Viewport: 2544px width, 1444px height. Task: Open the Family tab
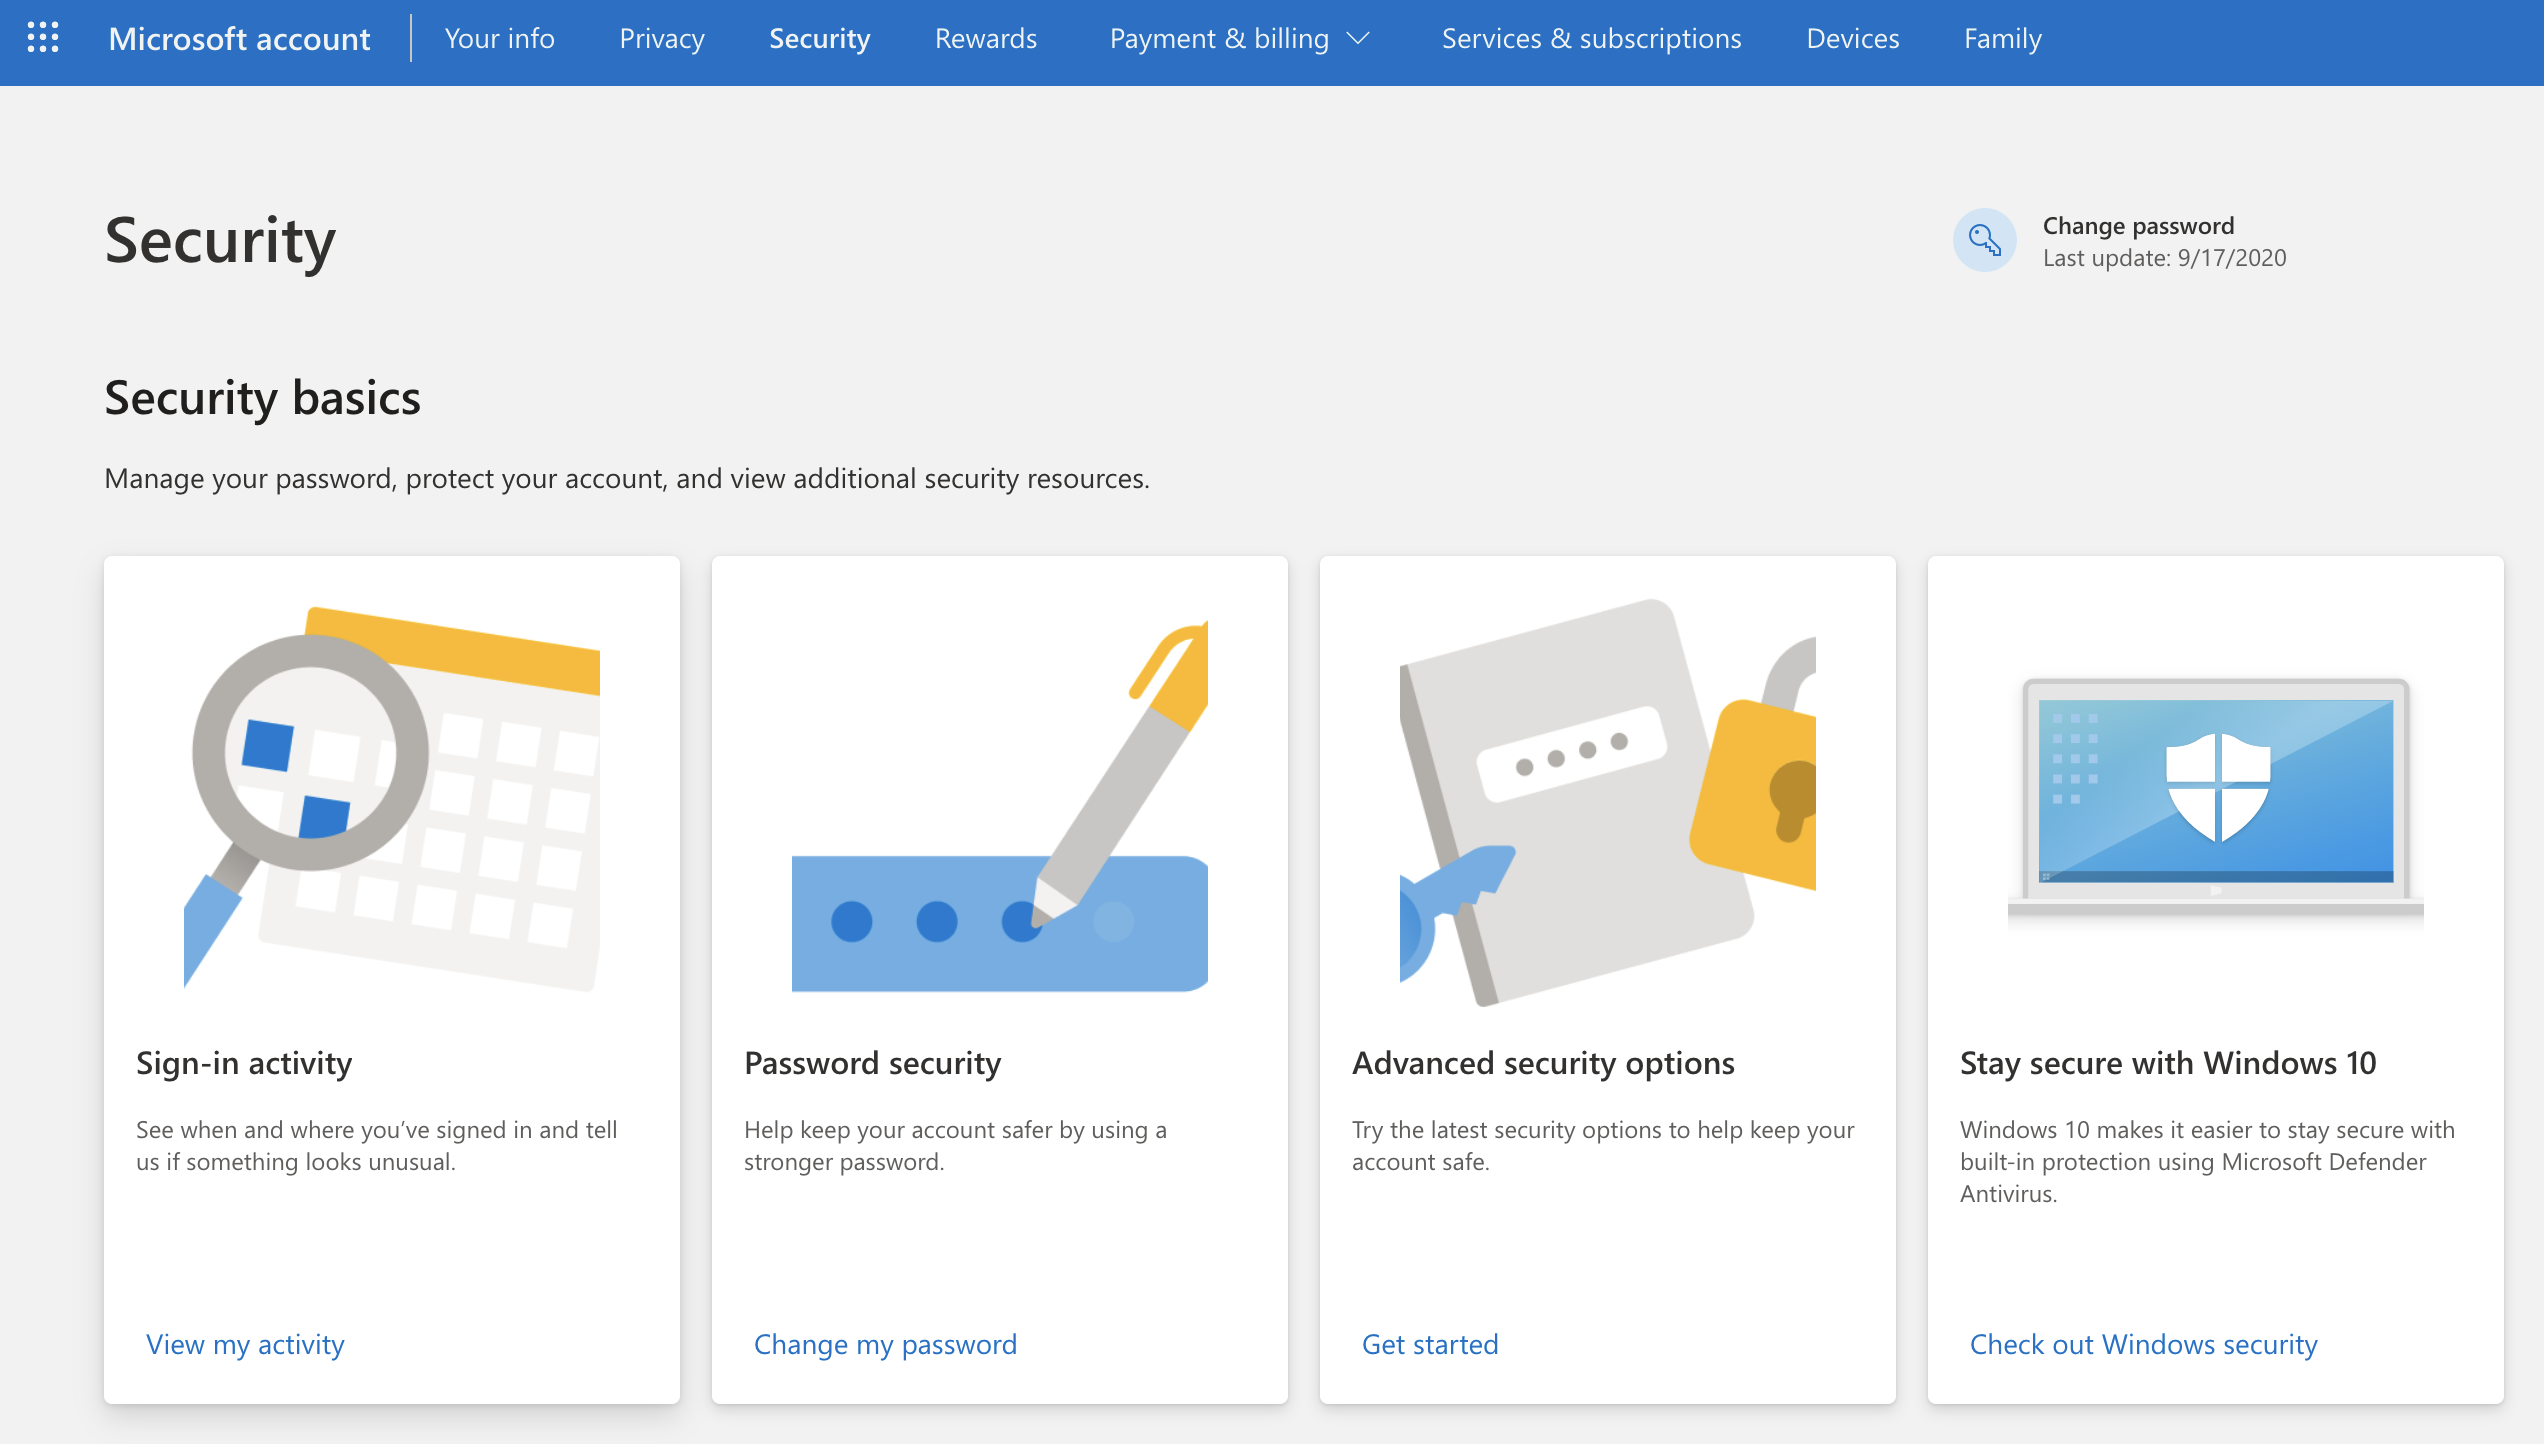coord(2002,38)
